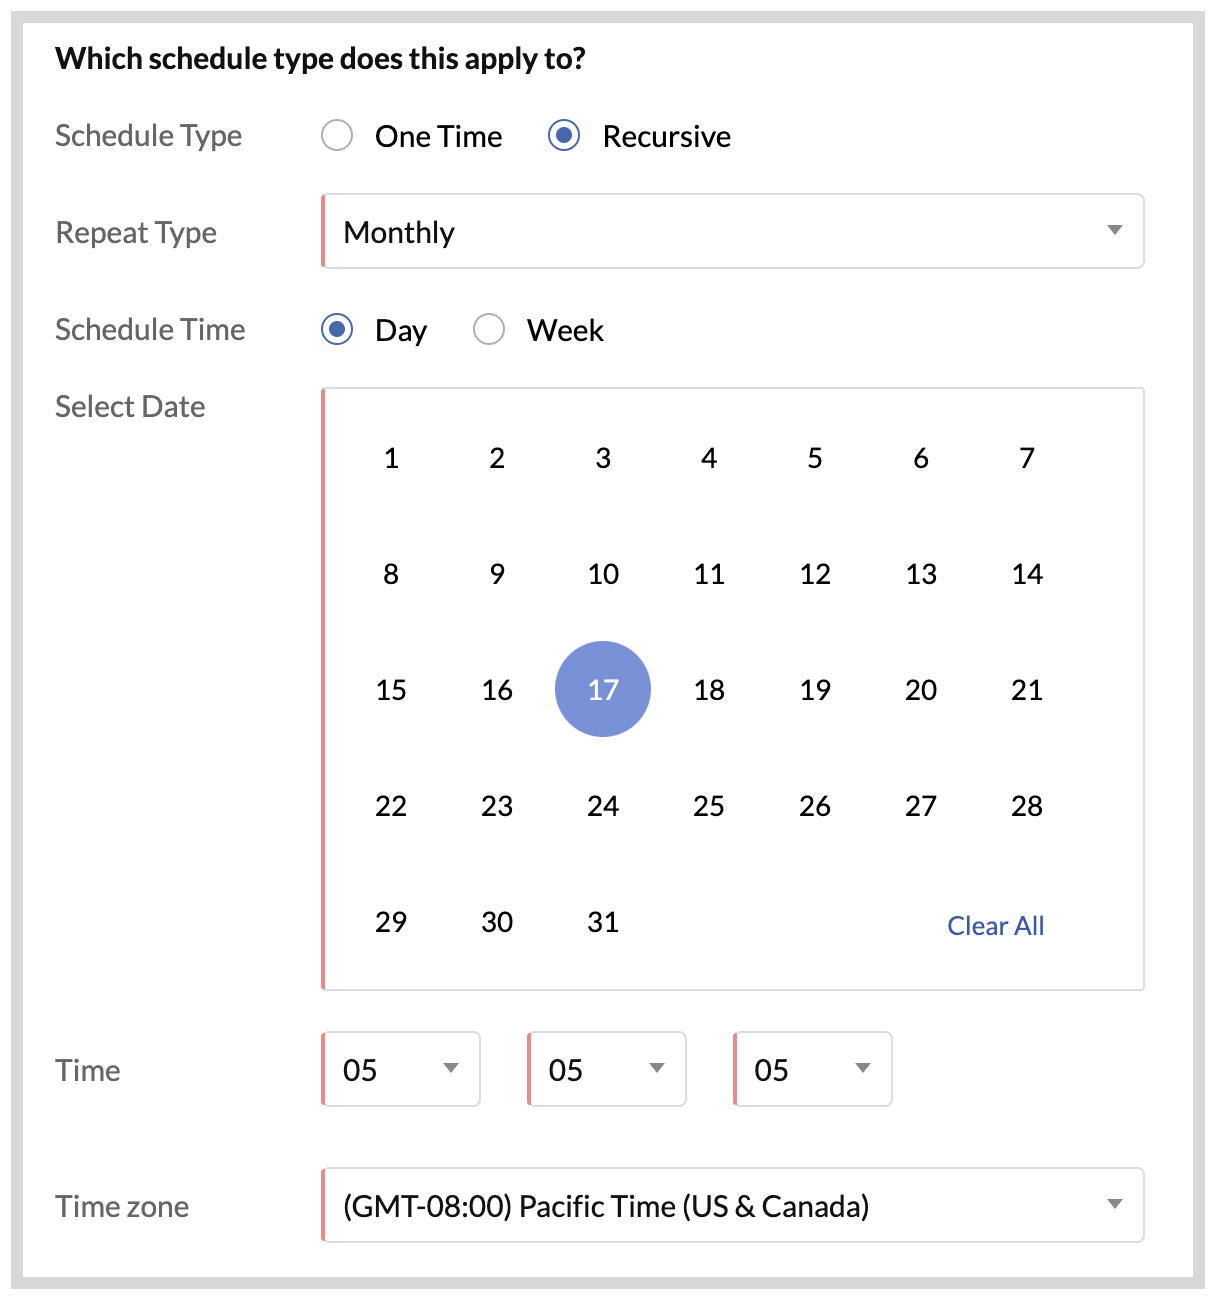The image size is (1216, 1300).
Task: Deselect the highlighted date 17
Action: click(x=603, y=689)
